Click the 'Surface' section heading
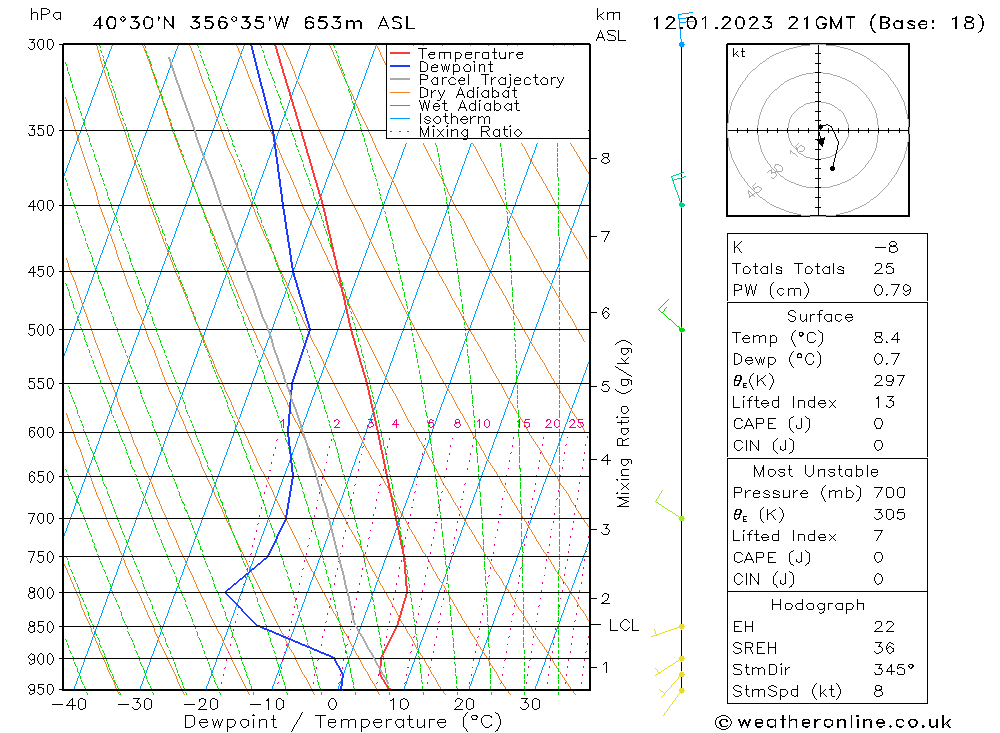 820,316
